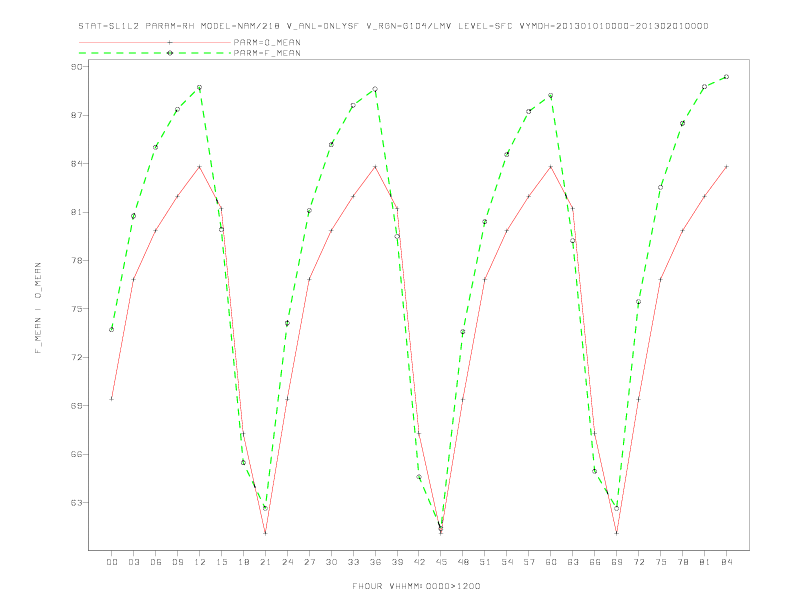Screen dimensions: 792x612
Task: Click the x-axis tick label 75
Action: (x=661, y=562)
